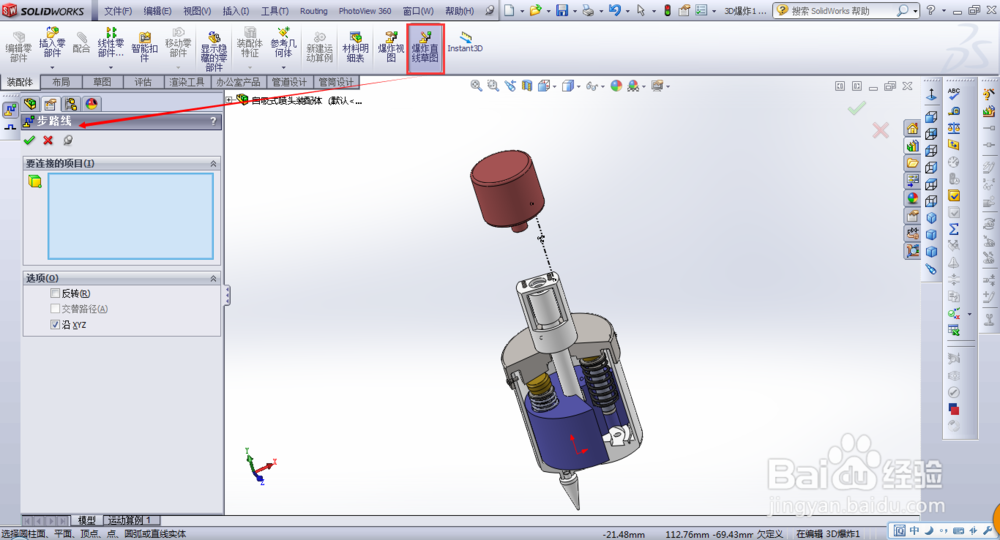Click the FeatureManager design tree tab icon
This screenshot has width=1000, height=540.
pyautogui.click(x=30, y=104)
